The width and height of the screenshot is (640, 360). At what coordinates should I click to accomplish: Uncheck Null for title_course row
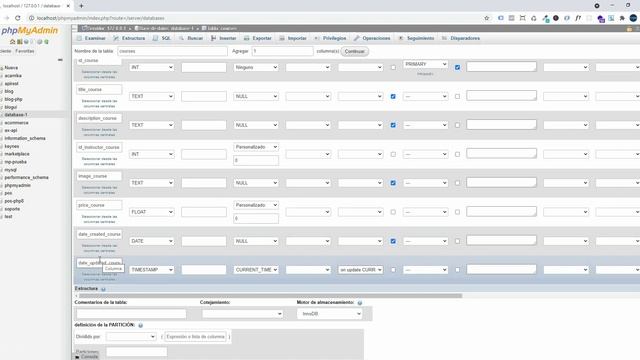pos(393,96)
